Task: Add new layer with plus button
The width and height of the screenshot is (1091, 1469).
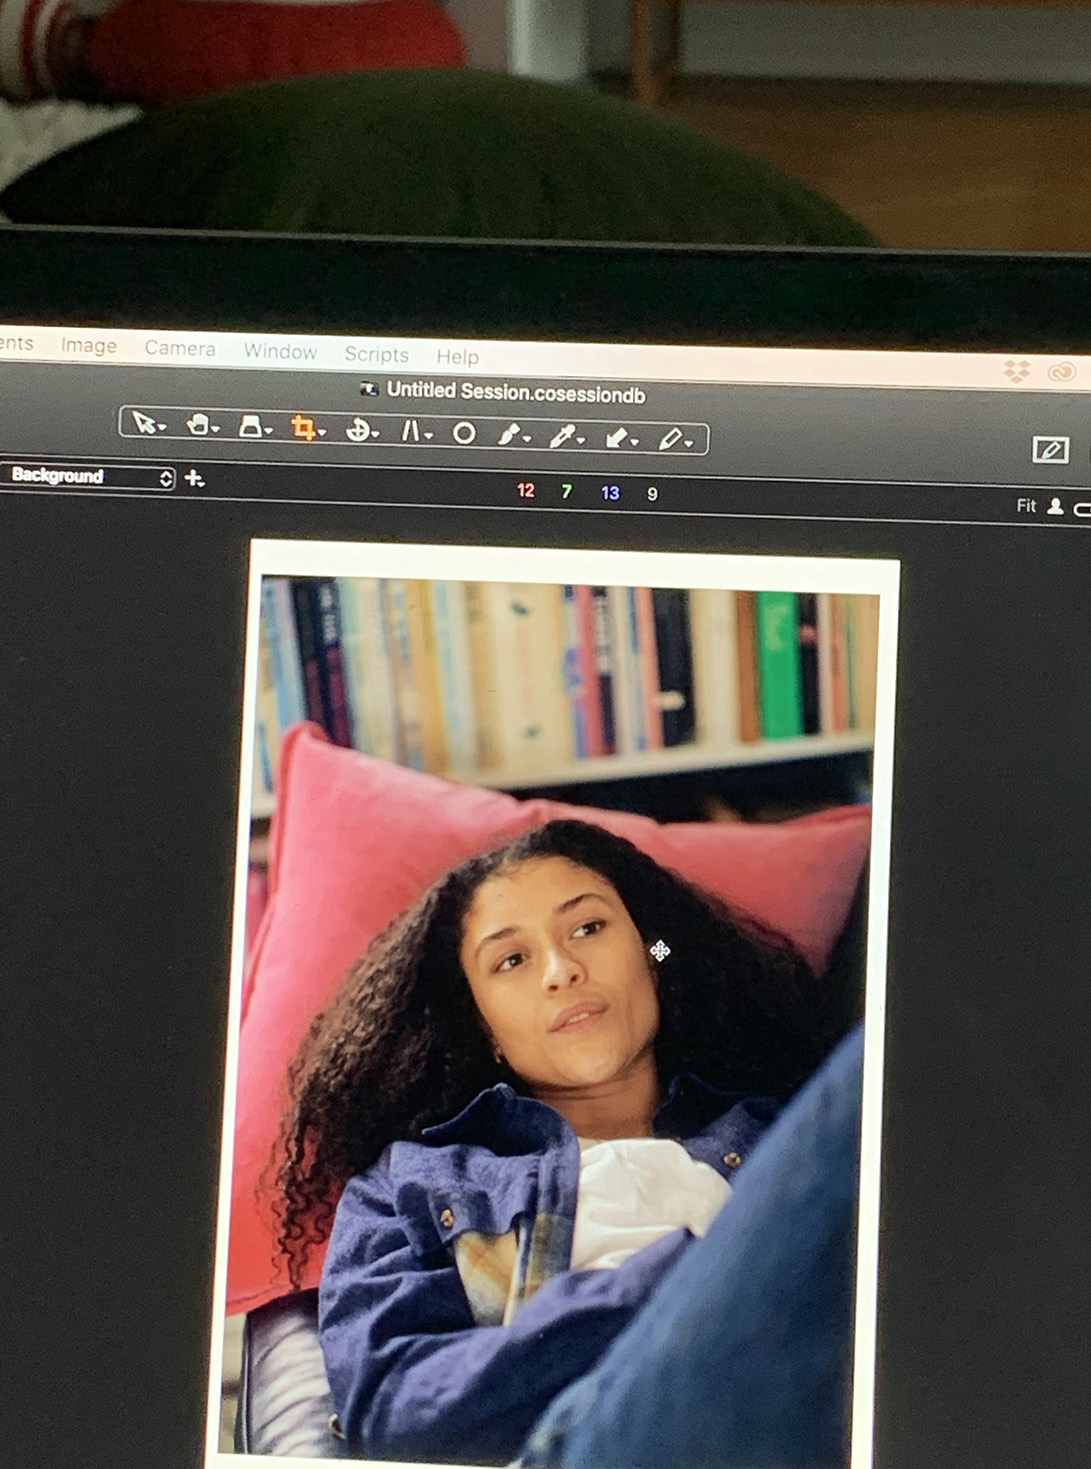Action: pos(195,479)
